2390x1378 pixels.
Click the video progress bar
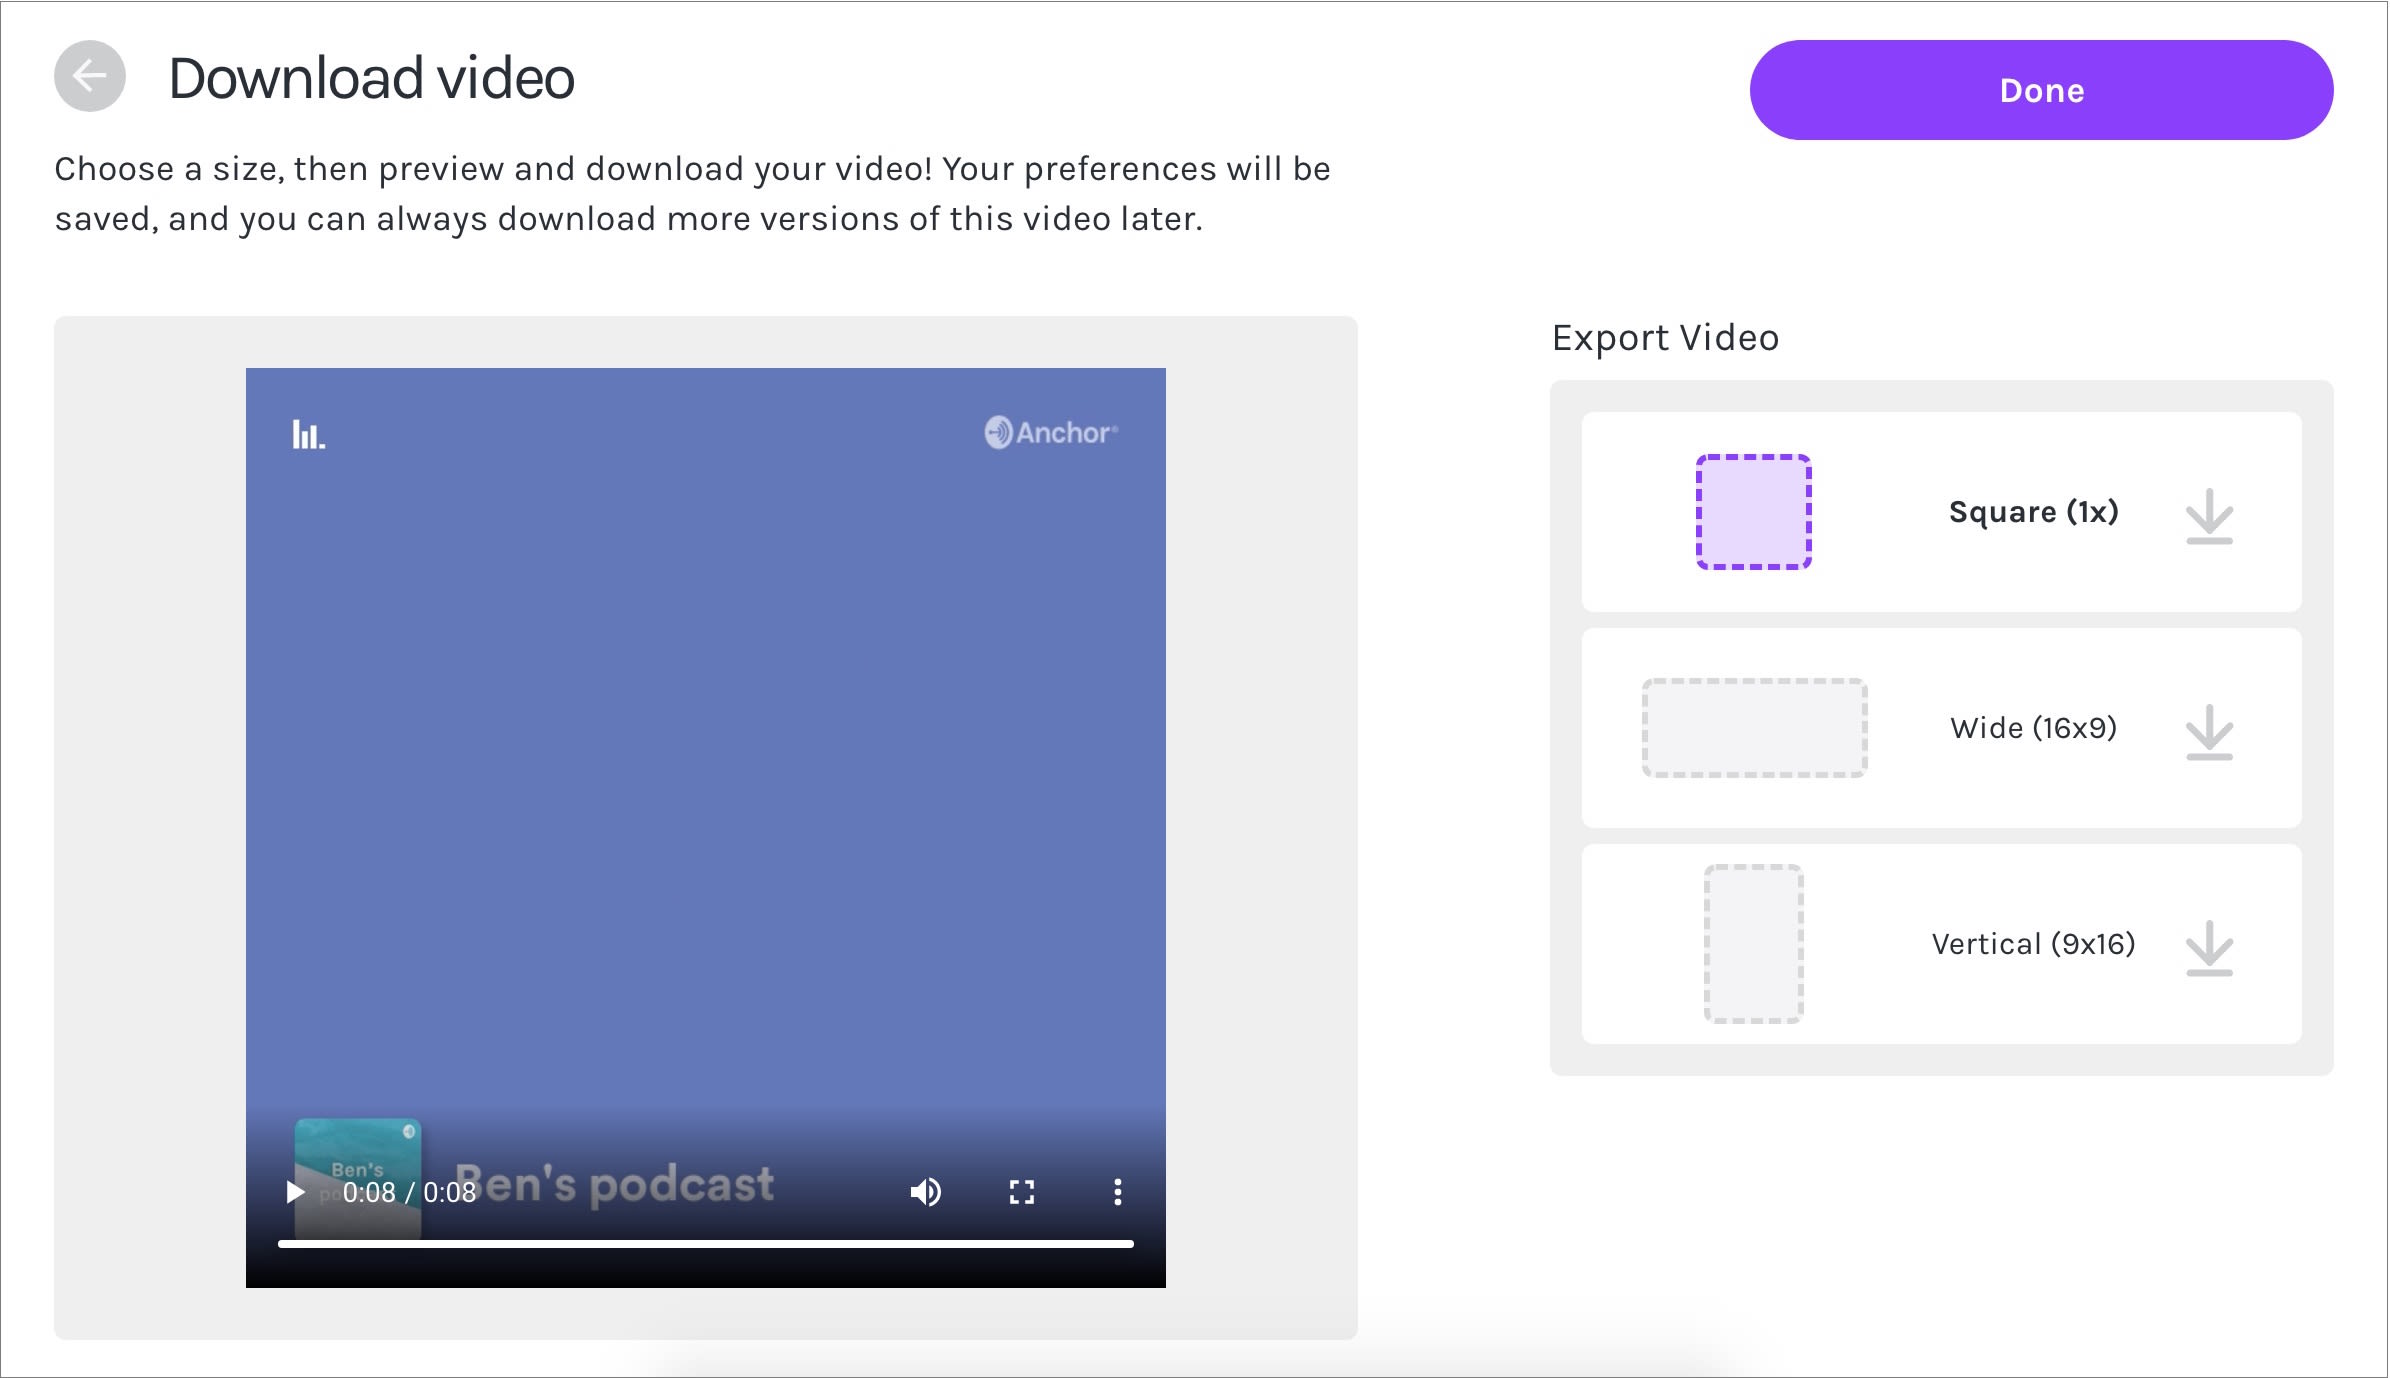706,1244
